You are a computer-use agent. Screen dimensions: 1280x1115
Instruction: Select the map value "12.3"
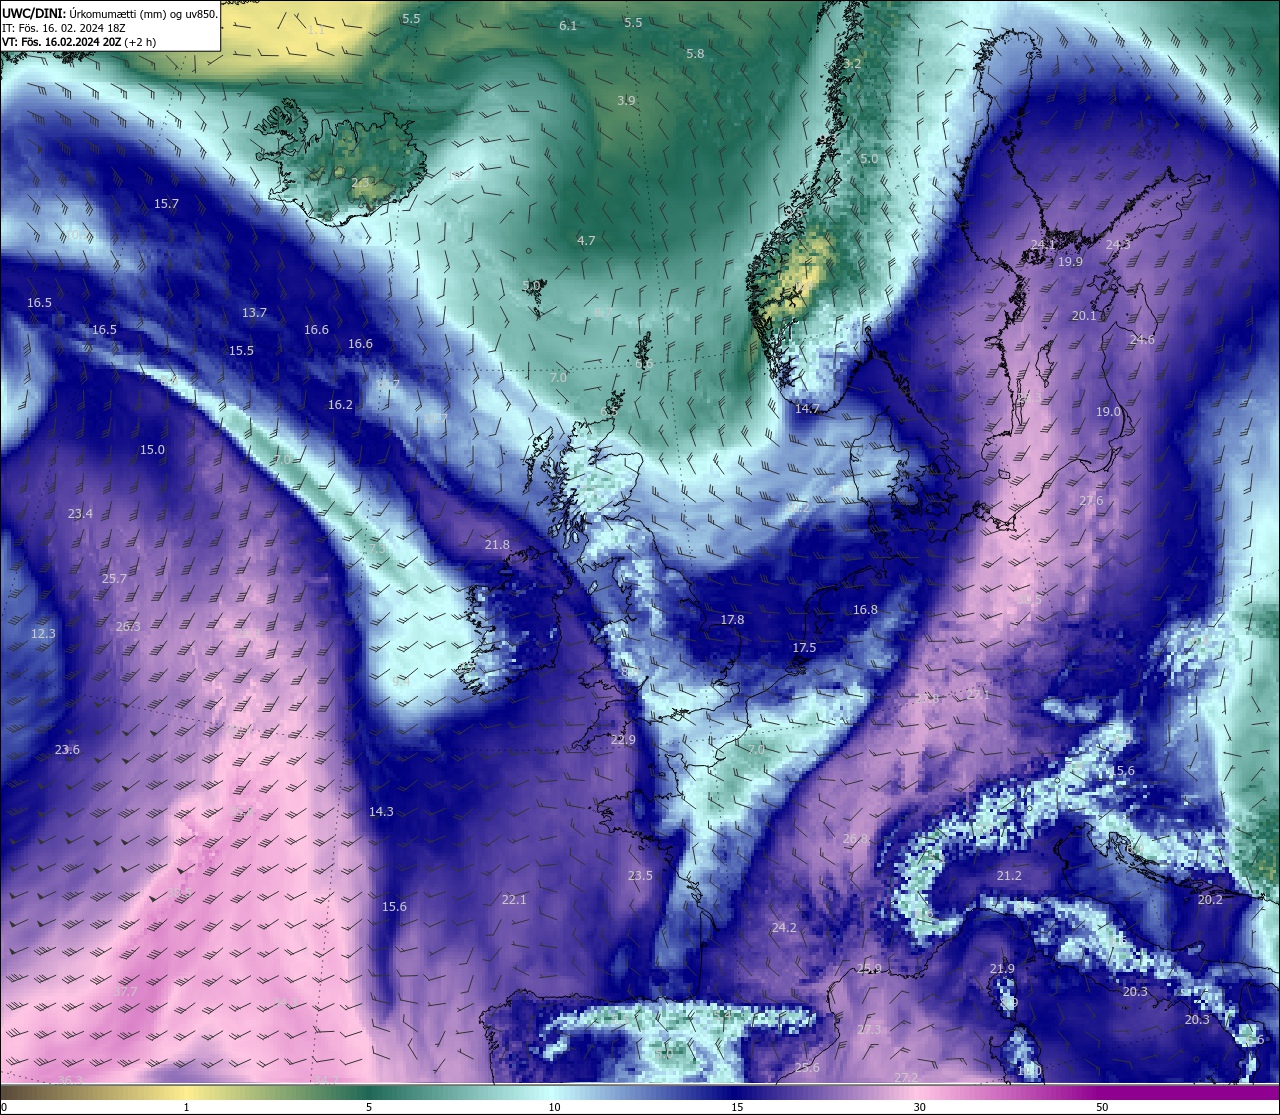[x=43, y=634]
